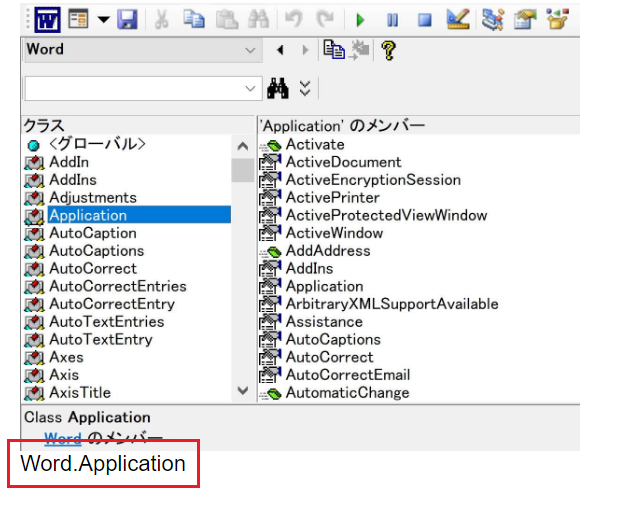Image resolution: width=620 pixels, height=505 pixels.
Task: Select the Activate method member
Action: 315,145
